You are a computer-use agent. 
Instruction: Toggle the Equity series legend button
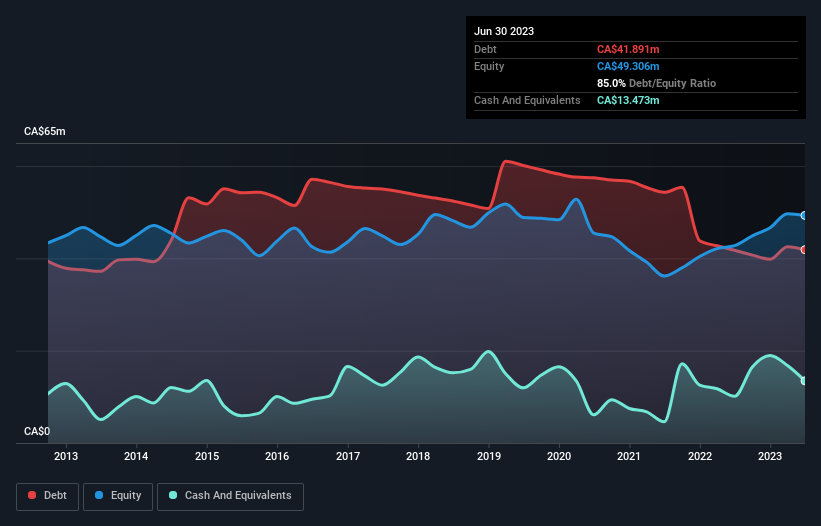click(118, 495)
